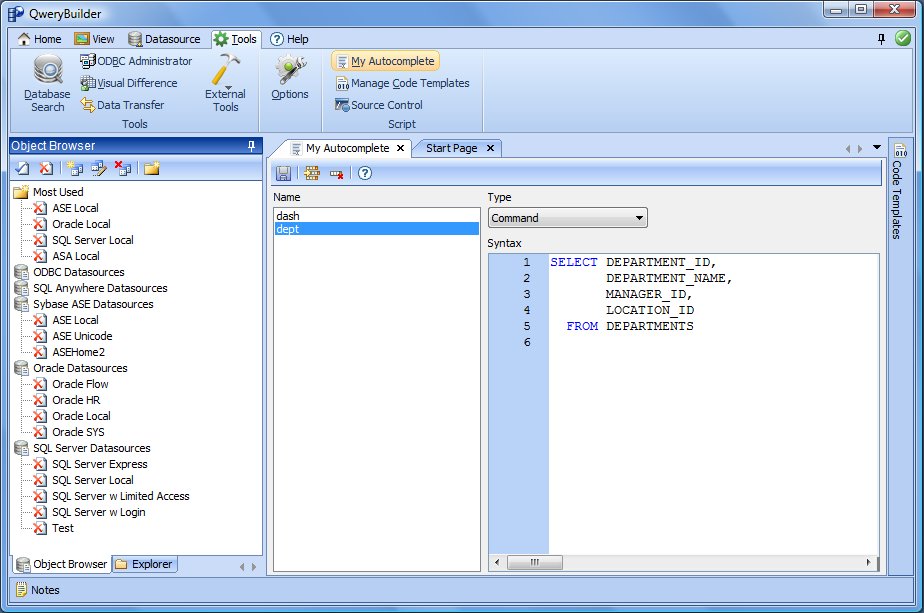Click the green check status icon
Screen dimensions: 924x613
click(x=903, y=38)
